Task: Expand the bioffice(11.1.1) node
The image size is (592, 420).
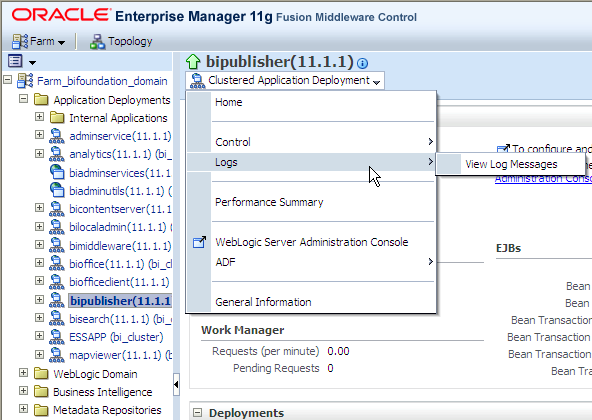Action: 39,262
